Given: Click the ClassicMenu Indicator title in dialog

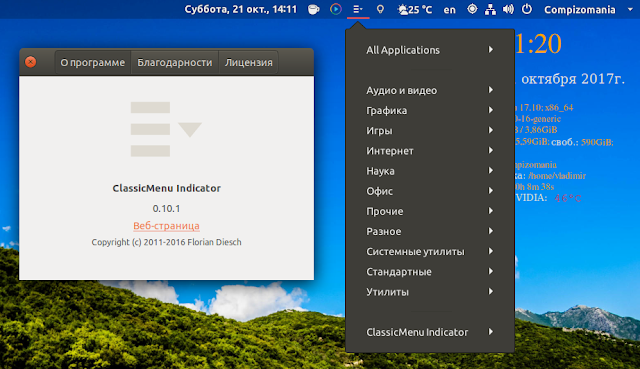Looking at the screenshot, I should pos(167,188).
